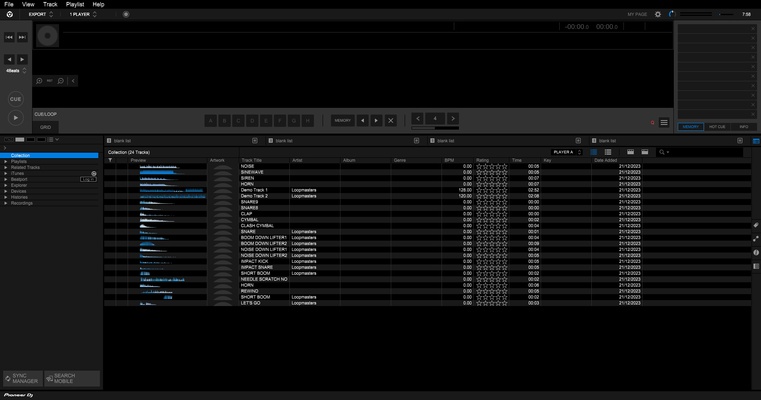Click the record button next to 1 PLAYER
The image size is (761, 400).
pos(126,14)
